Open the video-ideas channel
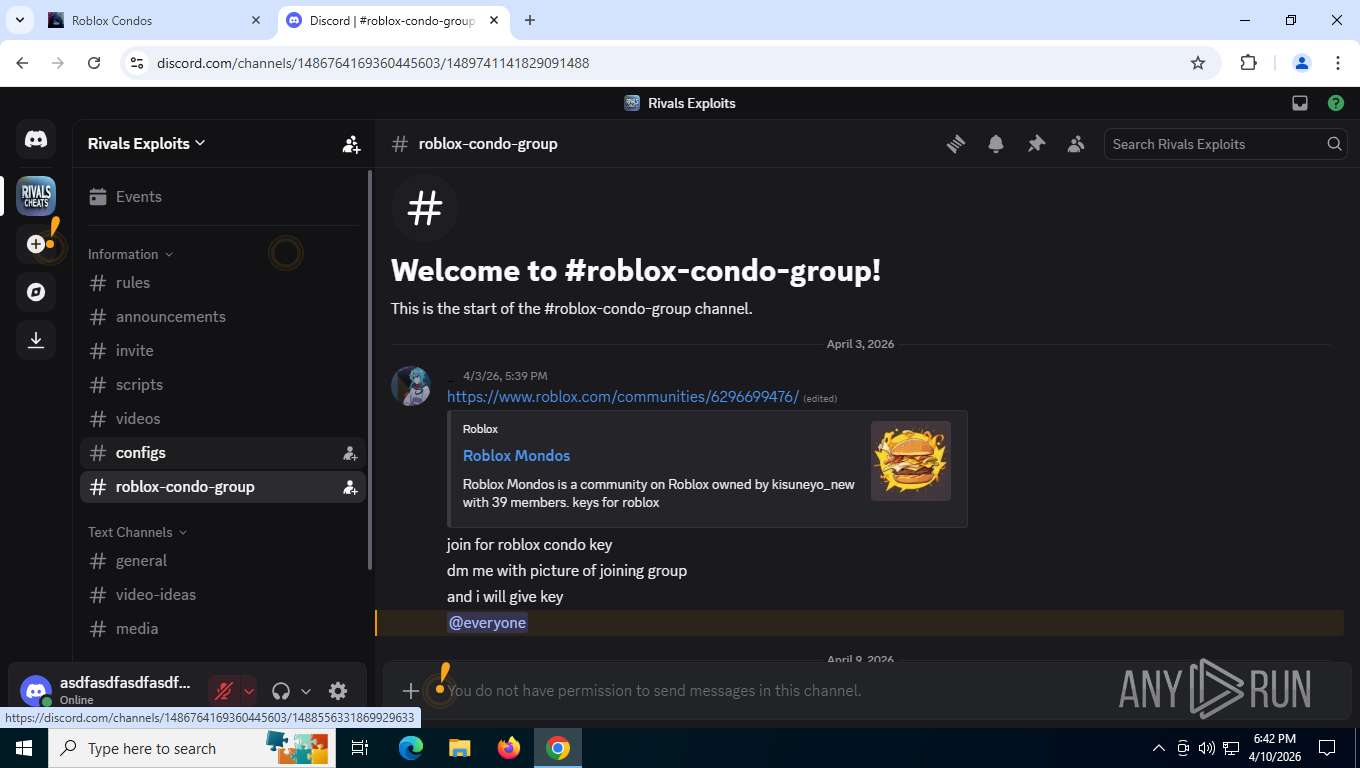 click(x=222, y=595)
